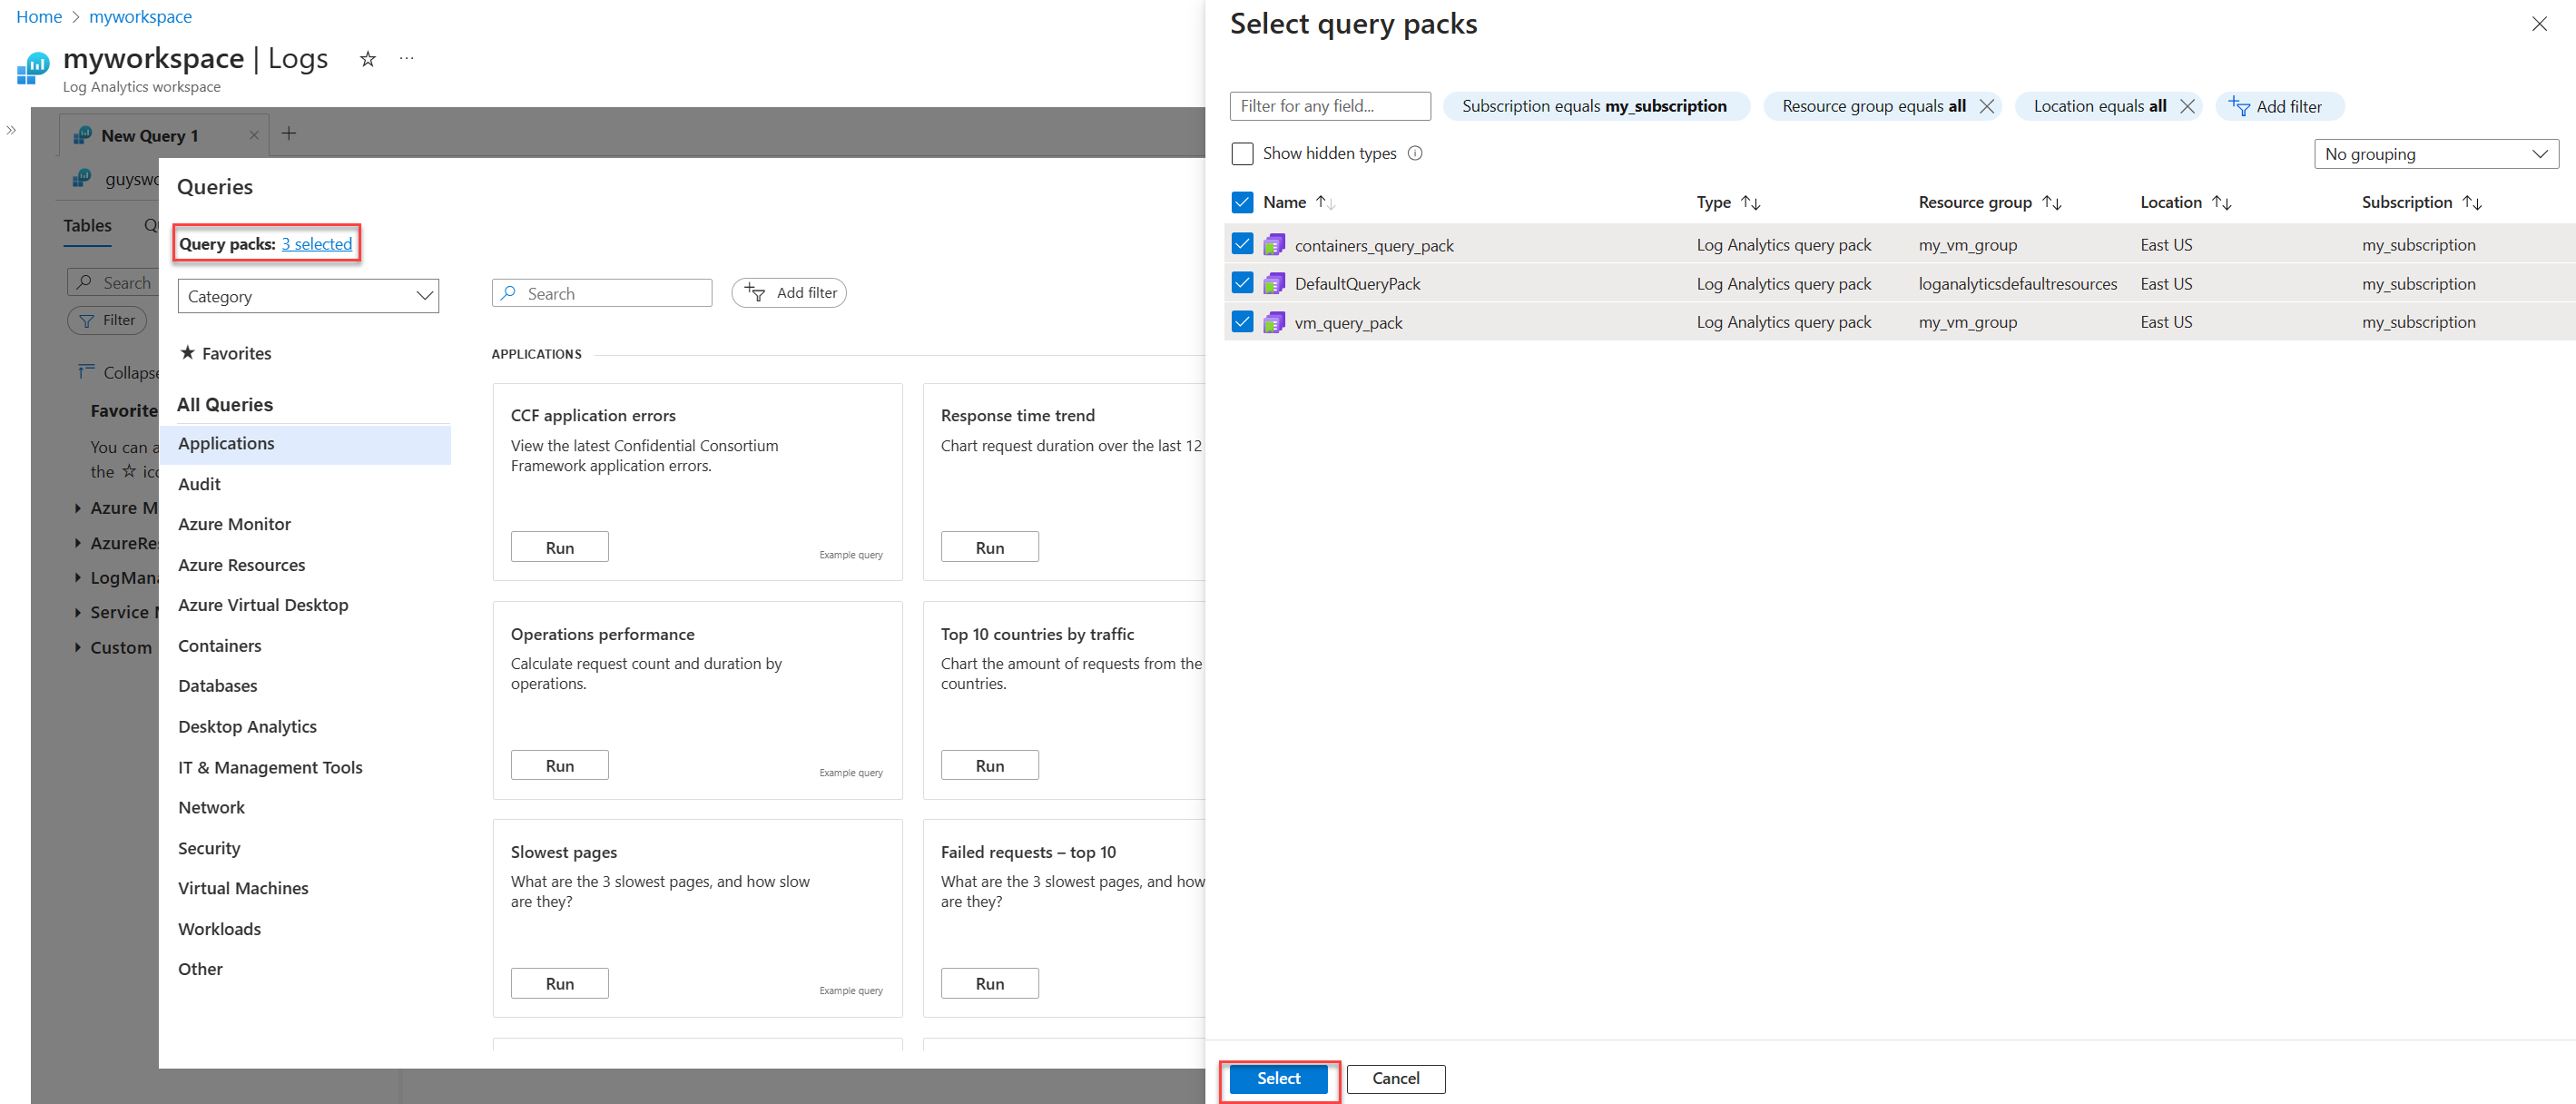Open a new query tab with the plus icon
2576x1104 pixels.
288,132
